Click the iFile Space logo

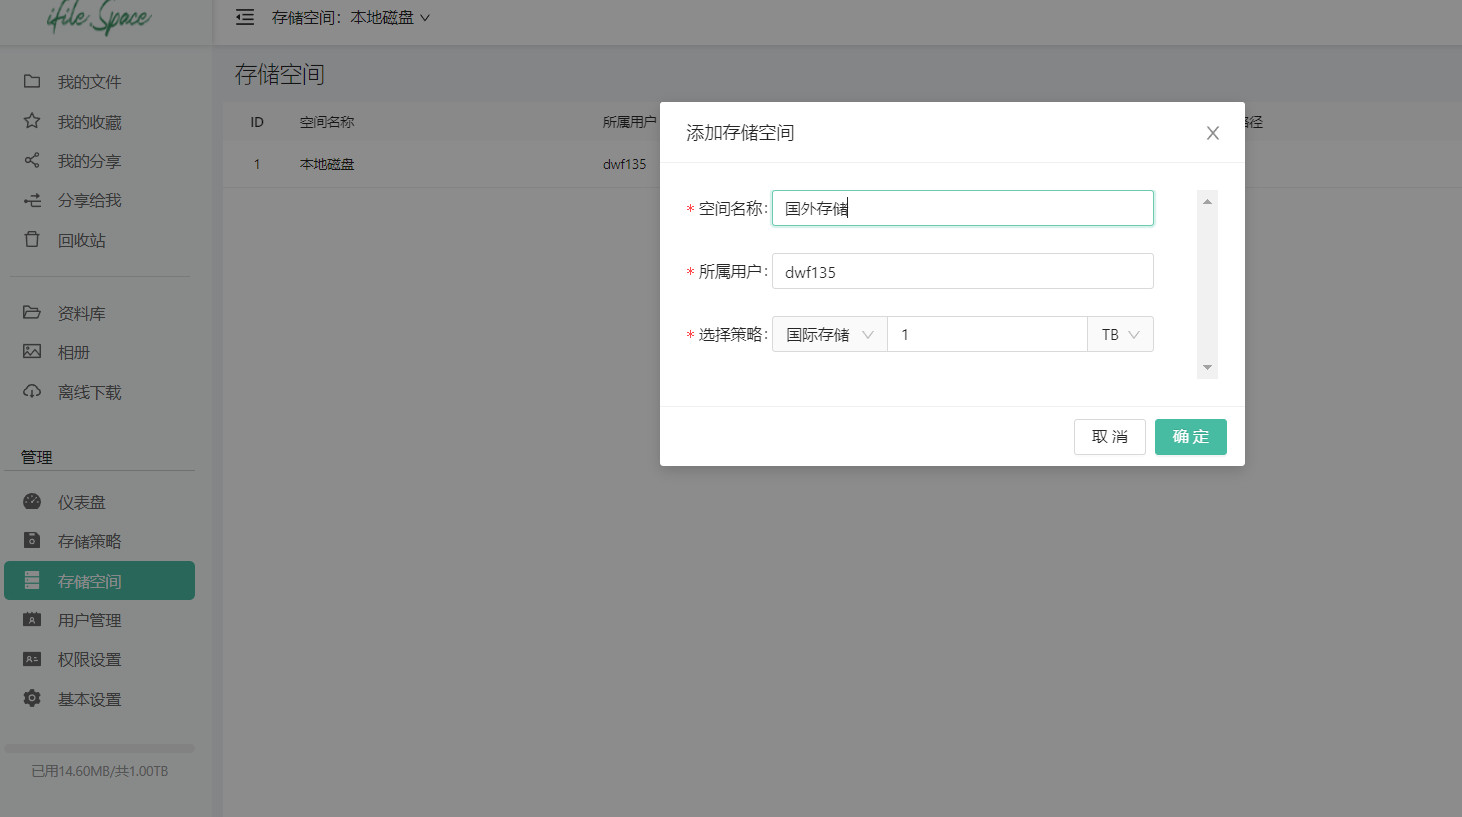(x=99, y=18)
